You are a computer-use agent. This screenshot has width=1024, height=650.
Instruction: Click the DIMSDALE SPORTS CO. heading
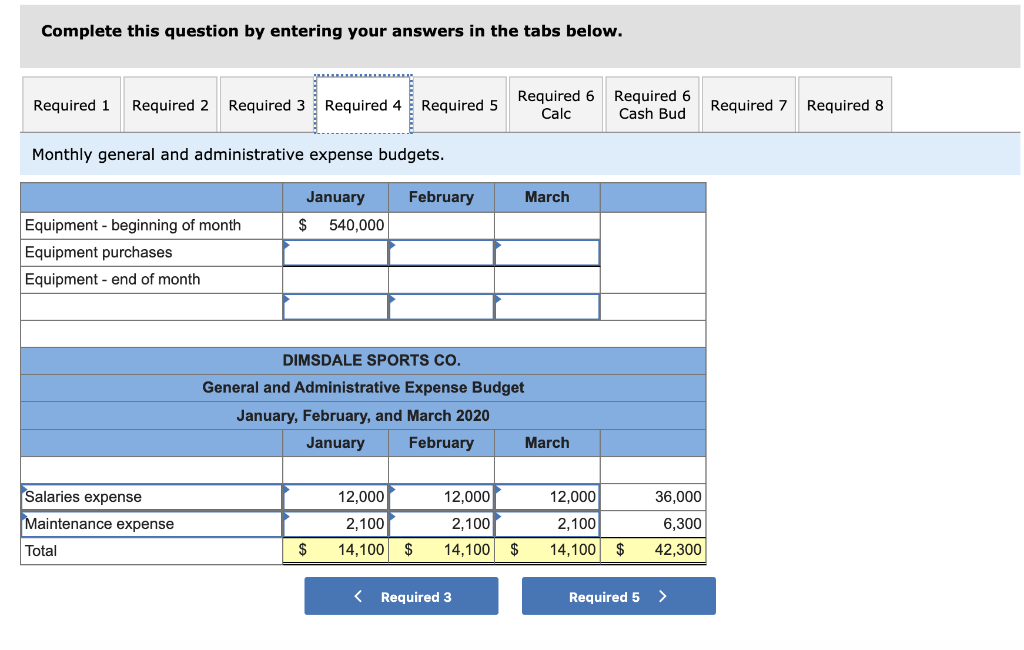[371, 361]
